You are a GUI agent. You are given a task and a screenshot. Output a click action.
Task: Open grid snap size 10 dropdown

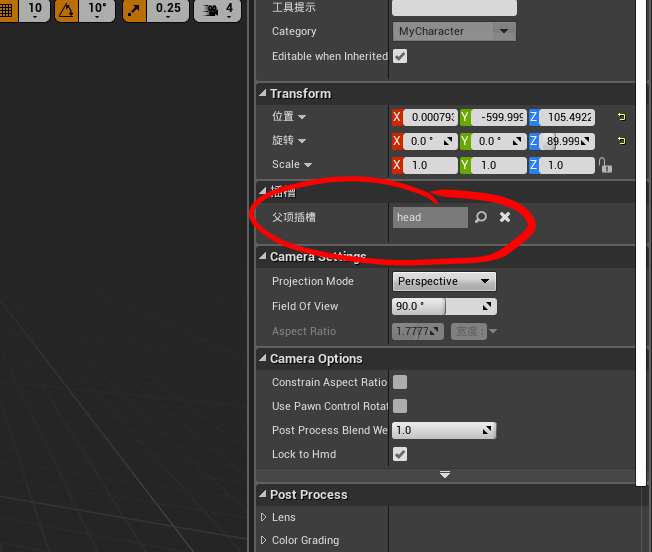pyautogui.click(x=35, y=10)
